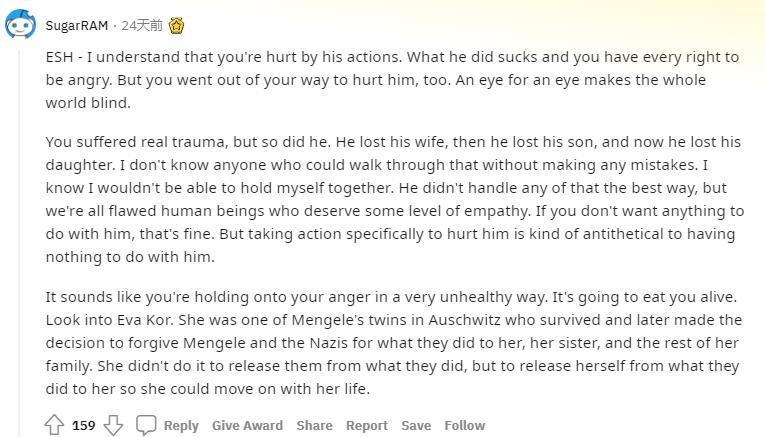Click the 24天前 timestamp permalink
Image resolution: width=765 pixels, height=437 pixels.
142,25
